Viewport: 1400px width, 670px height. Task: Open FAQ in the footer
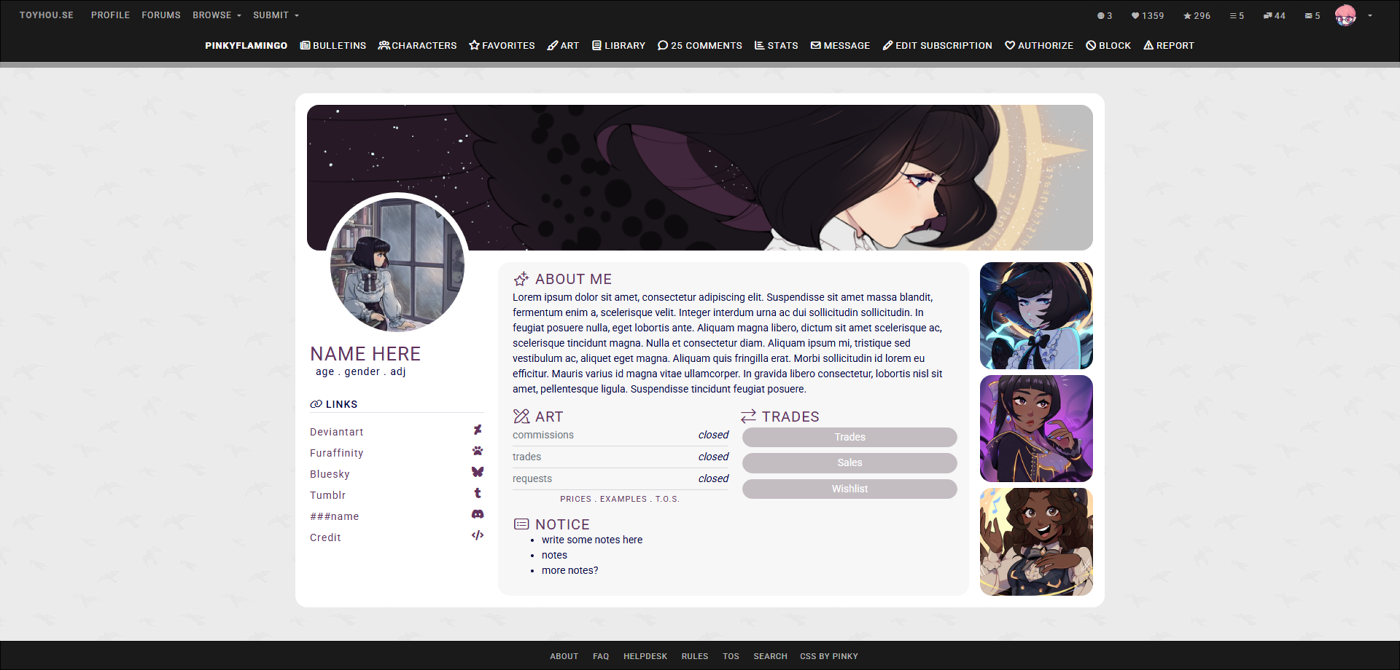pyautogui.click(x=600, y=656)
